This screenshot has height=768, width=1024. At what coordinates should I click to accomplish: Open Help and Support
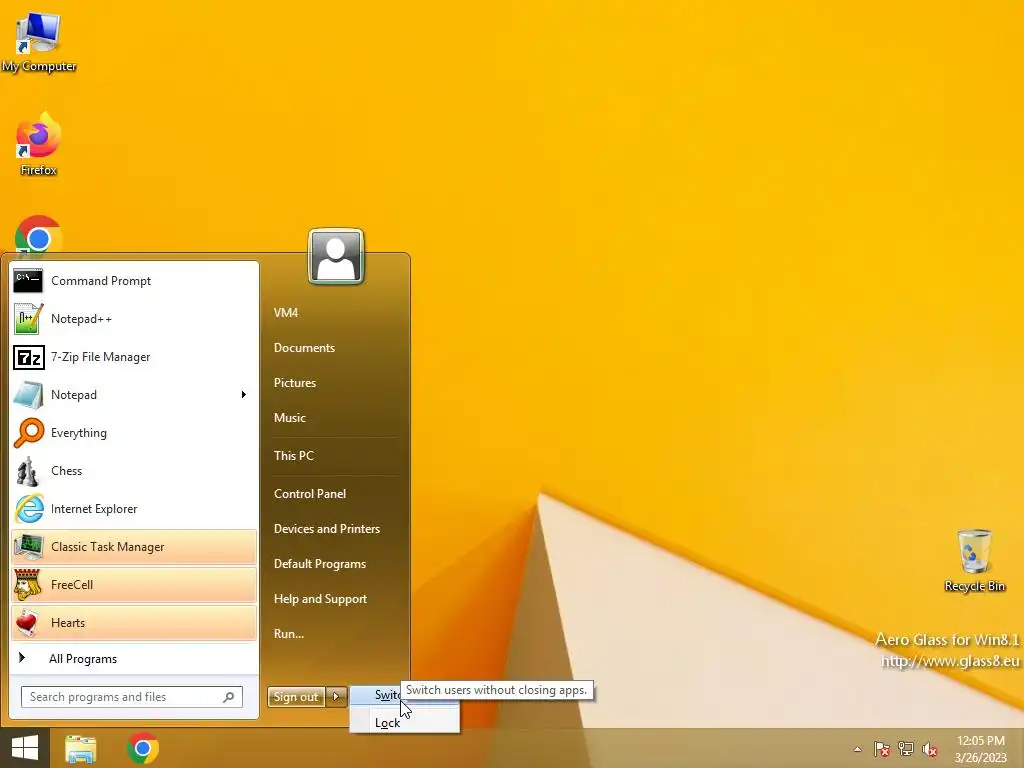click(x=320, y=599)
